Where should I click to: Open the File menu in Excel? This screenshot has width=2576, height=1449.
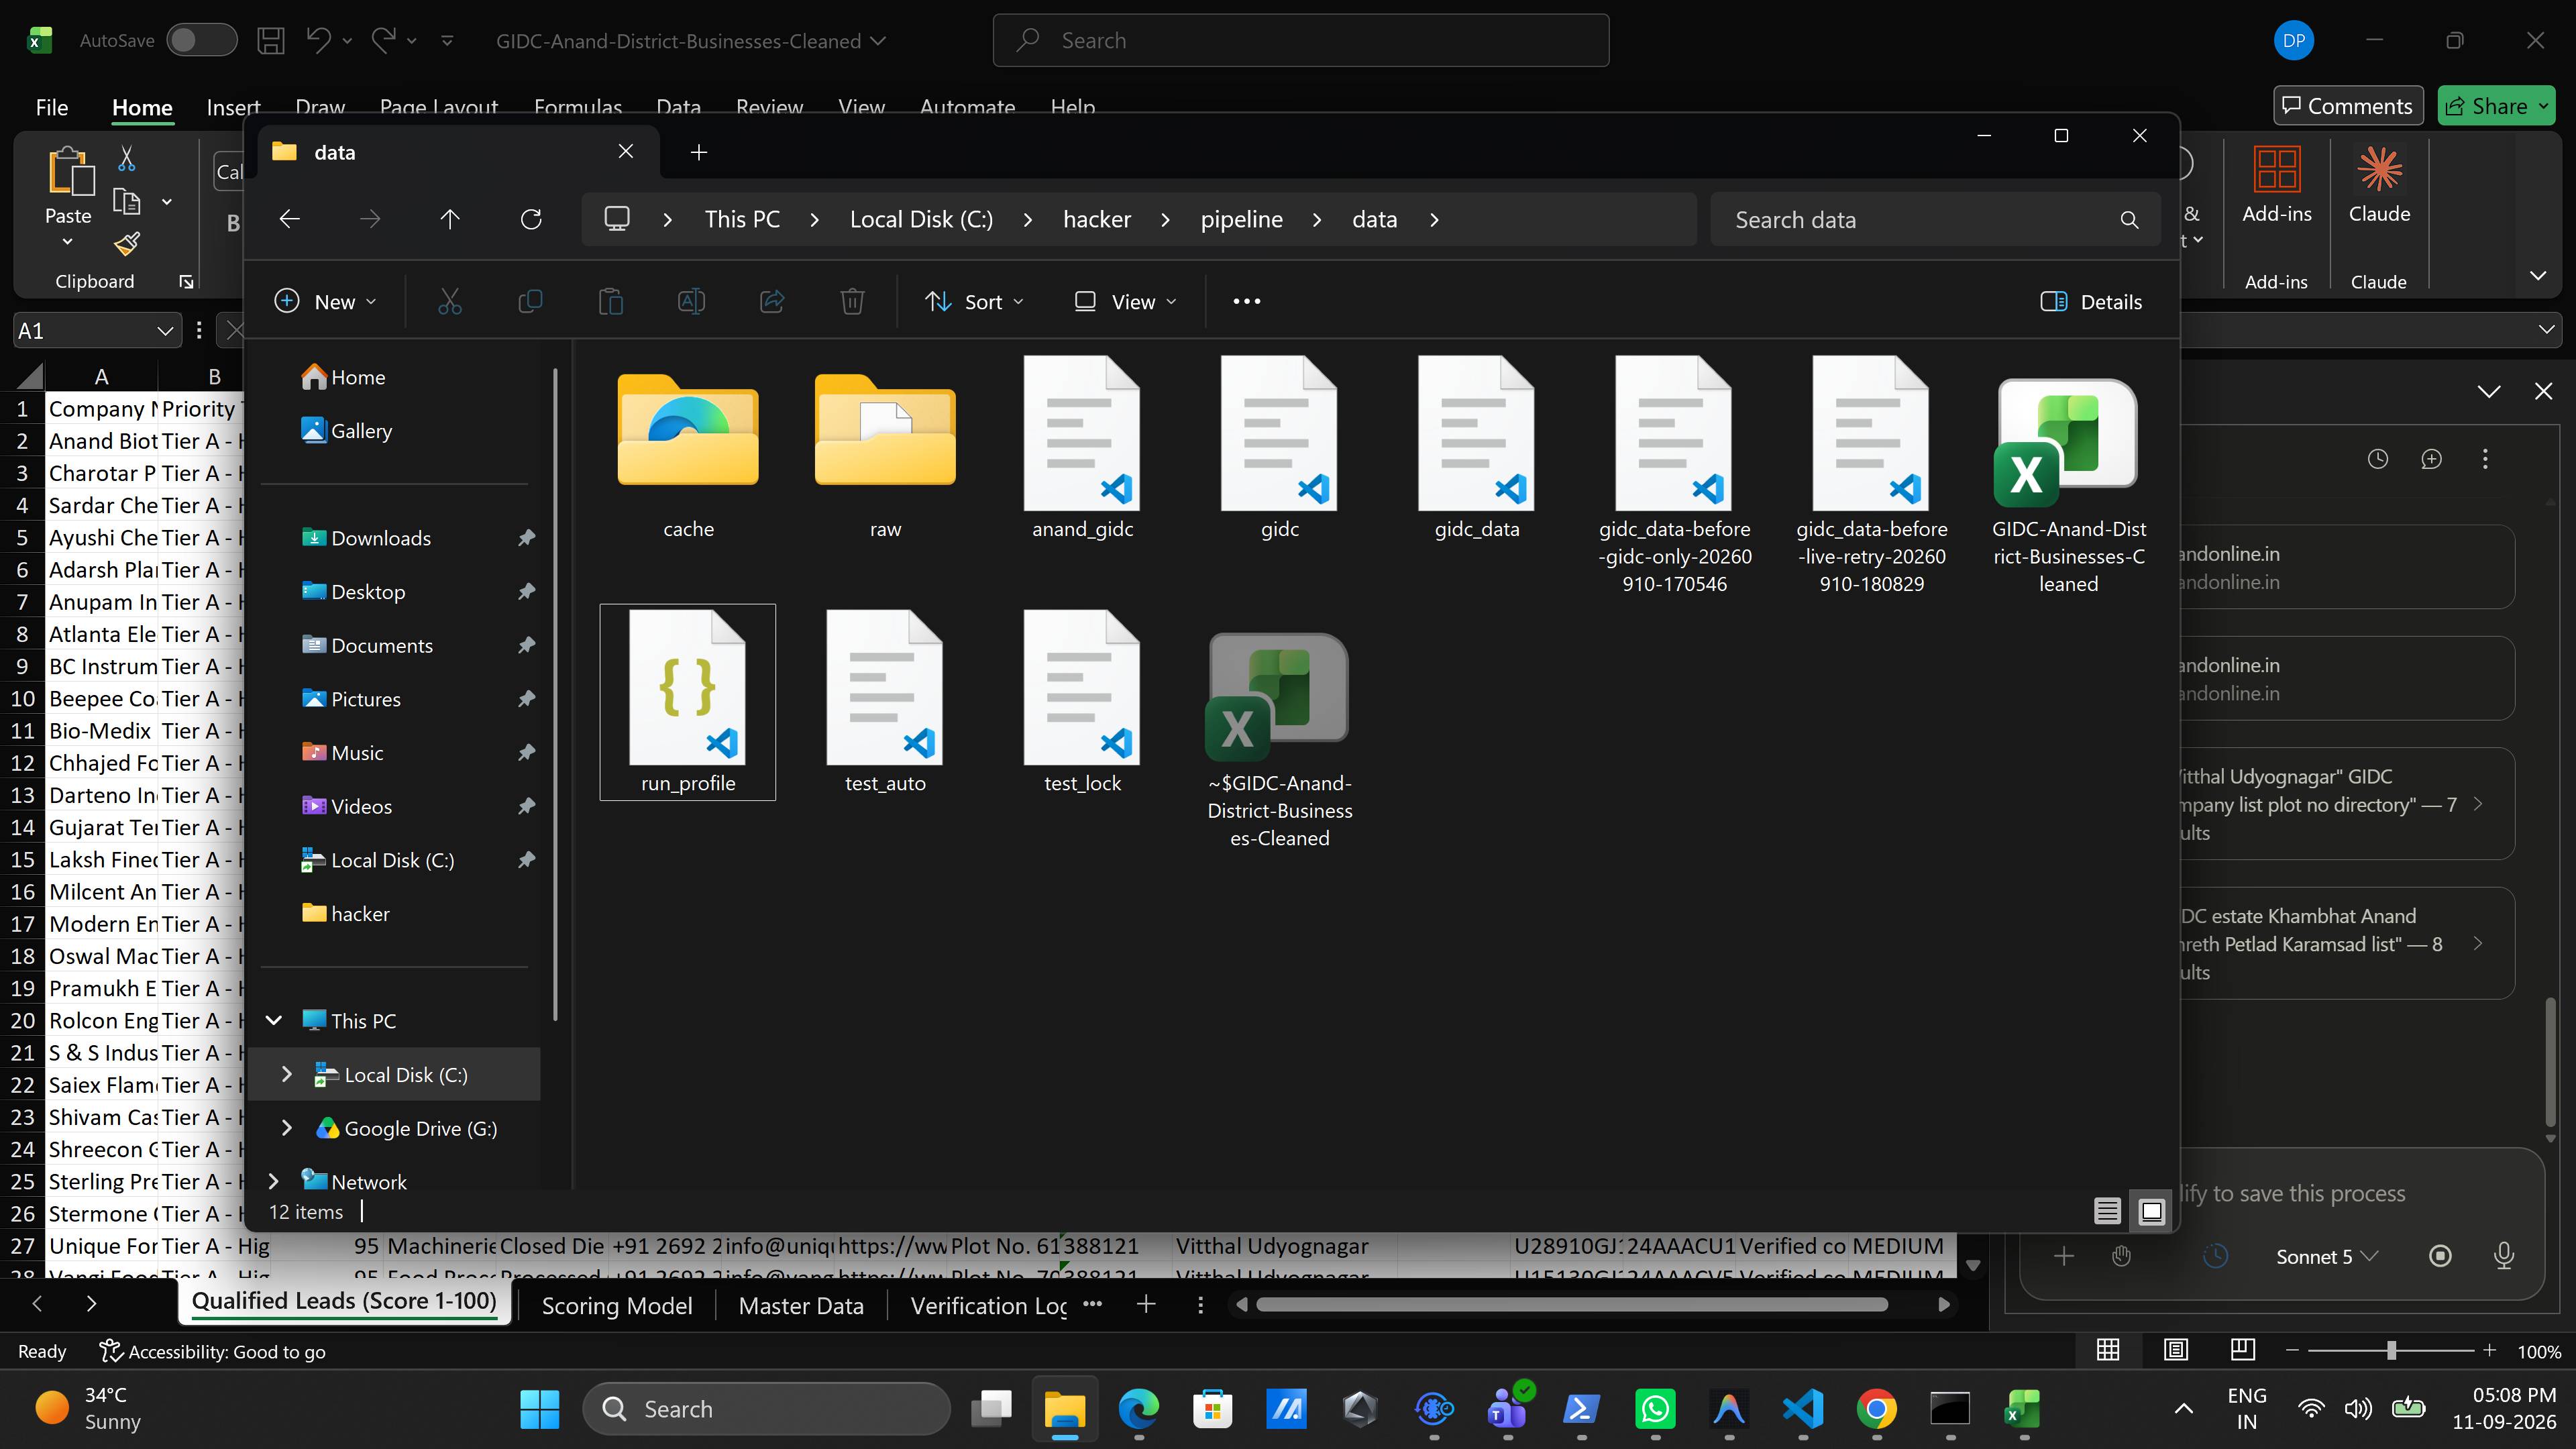coord(52,107)
